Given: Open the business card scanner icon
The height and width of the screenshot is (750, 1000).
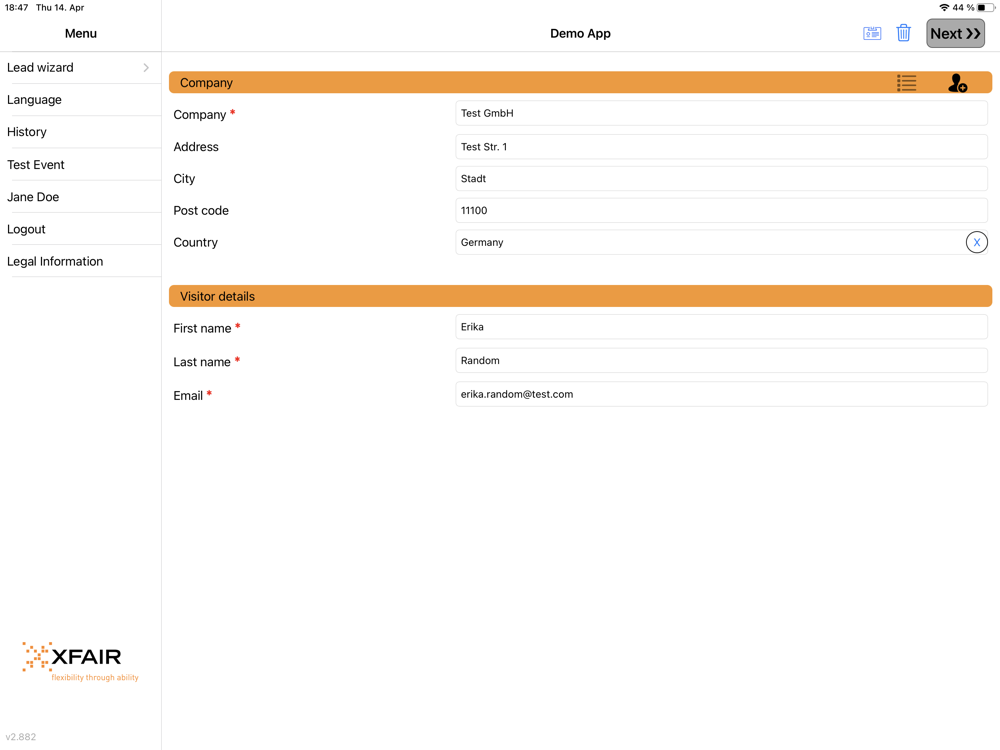Looking at the screenshot, I should [x=872, y=33].
